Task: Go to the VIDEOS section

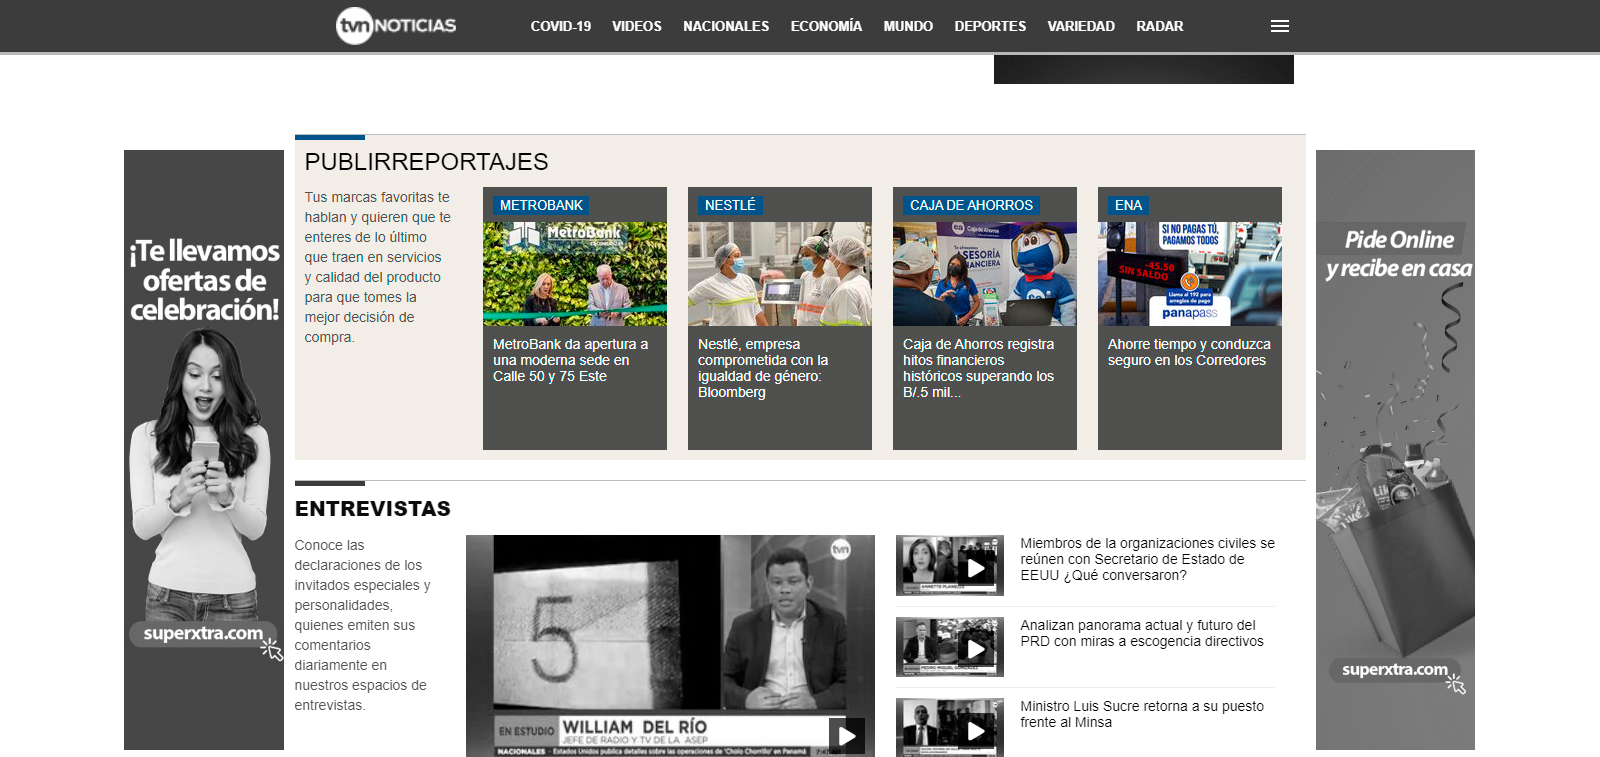Action: click(637, 26)
